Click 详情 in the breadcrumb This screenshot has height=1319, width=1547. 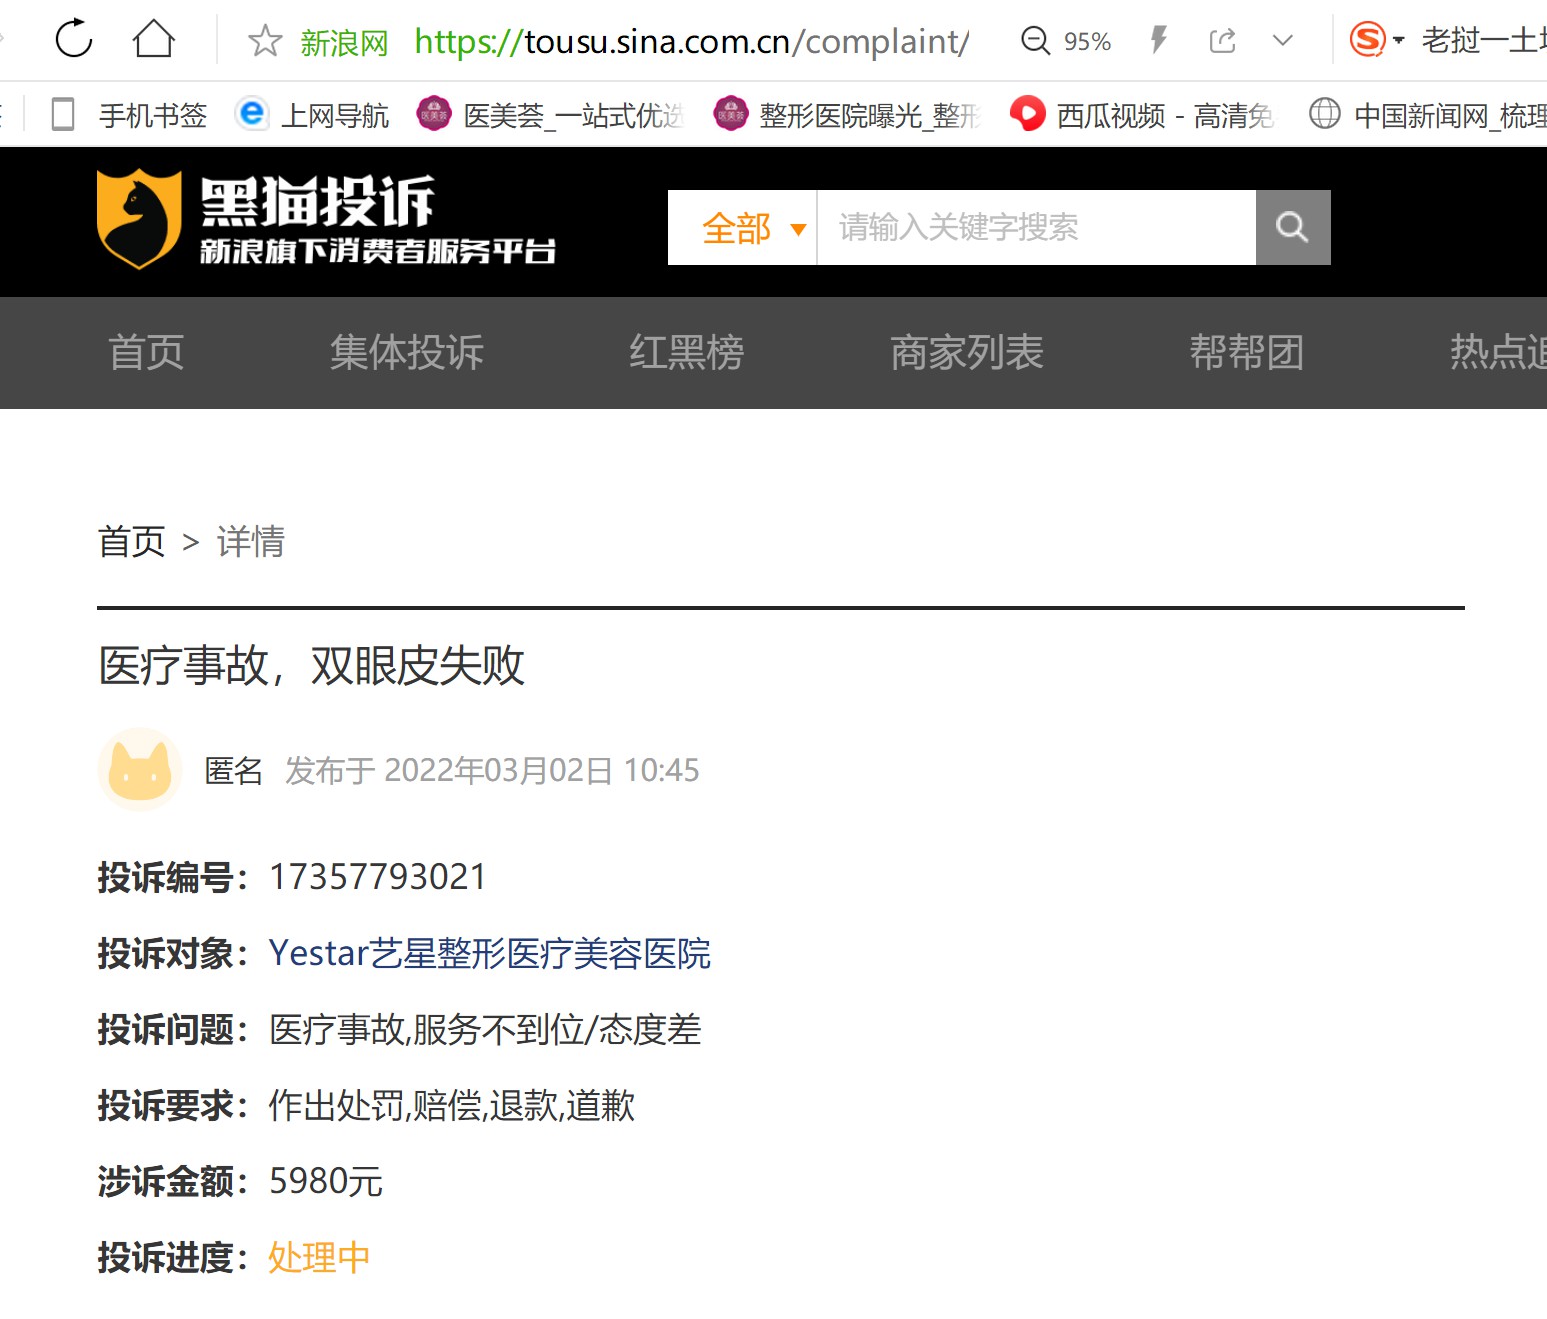tap(251, 542)
